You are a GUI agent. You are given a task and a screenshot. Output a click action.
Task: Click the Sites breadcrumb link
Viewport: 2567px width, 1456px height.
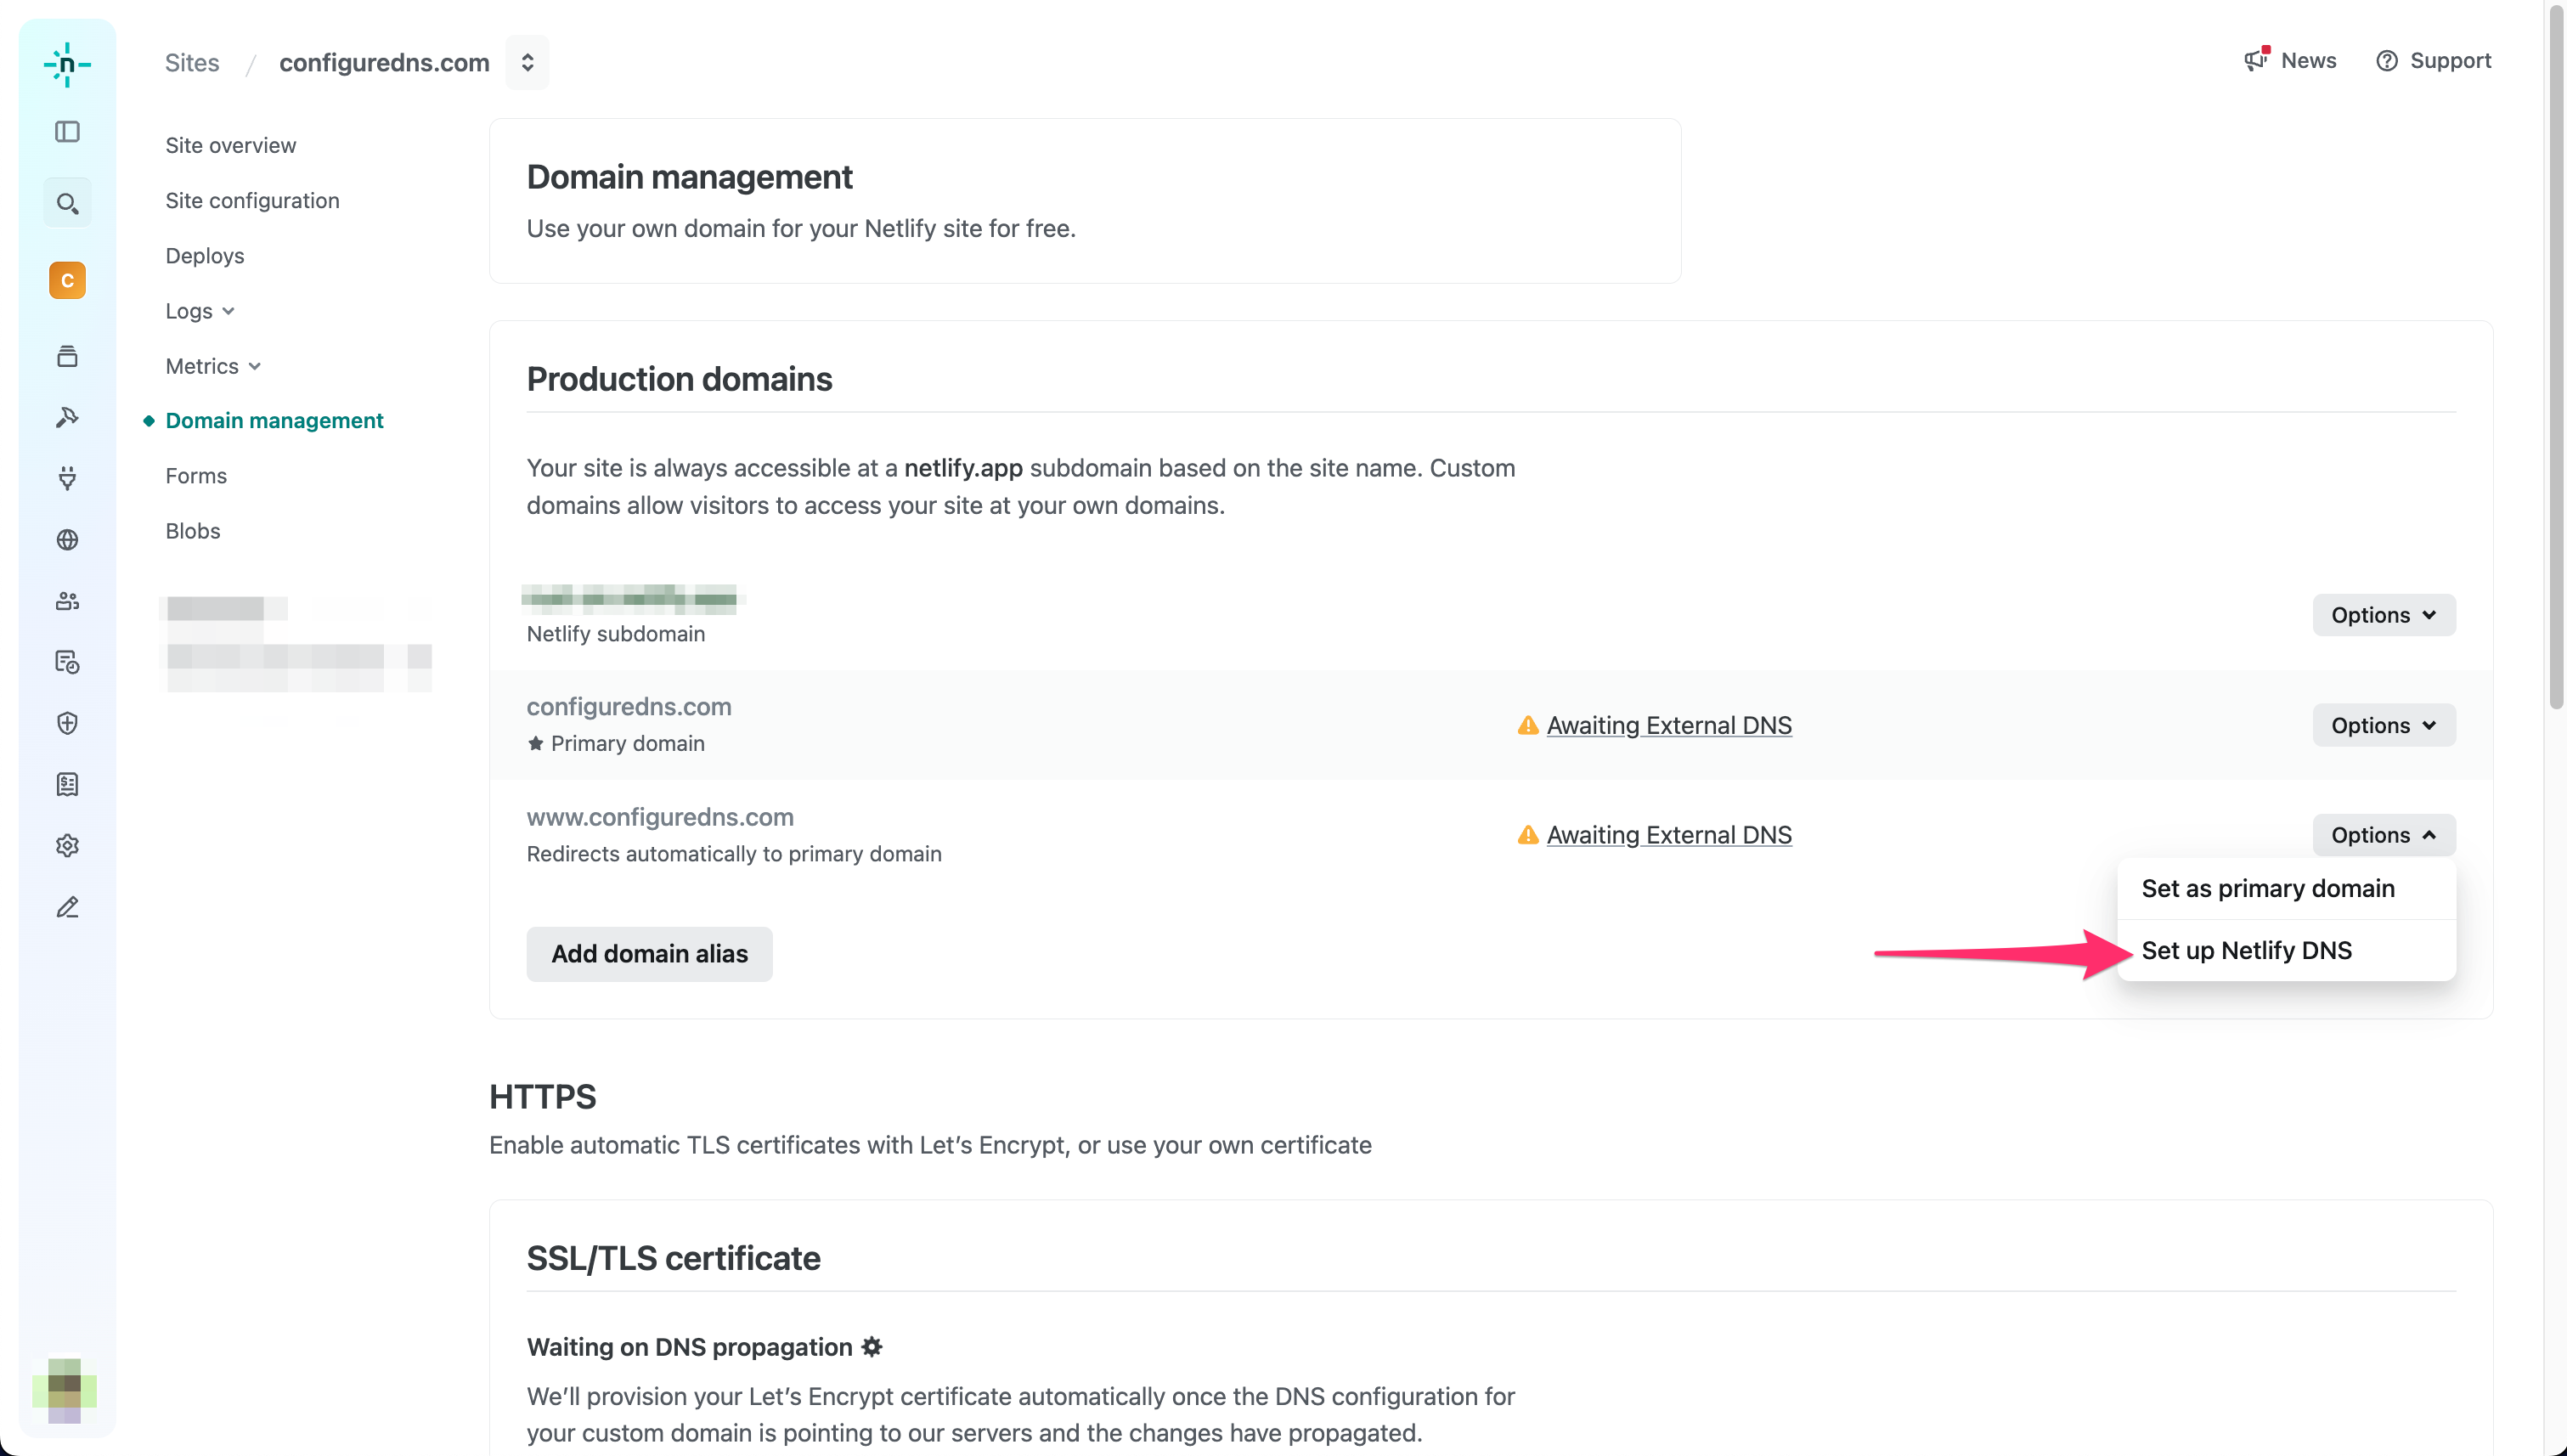[x=191, y=62]
